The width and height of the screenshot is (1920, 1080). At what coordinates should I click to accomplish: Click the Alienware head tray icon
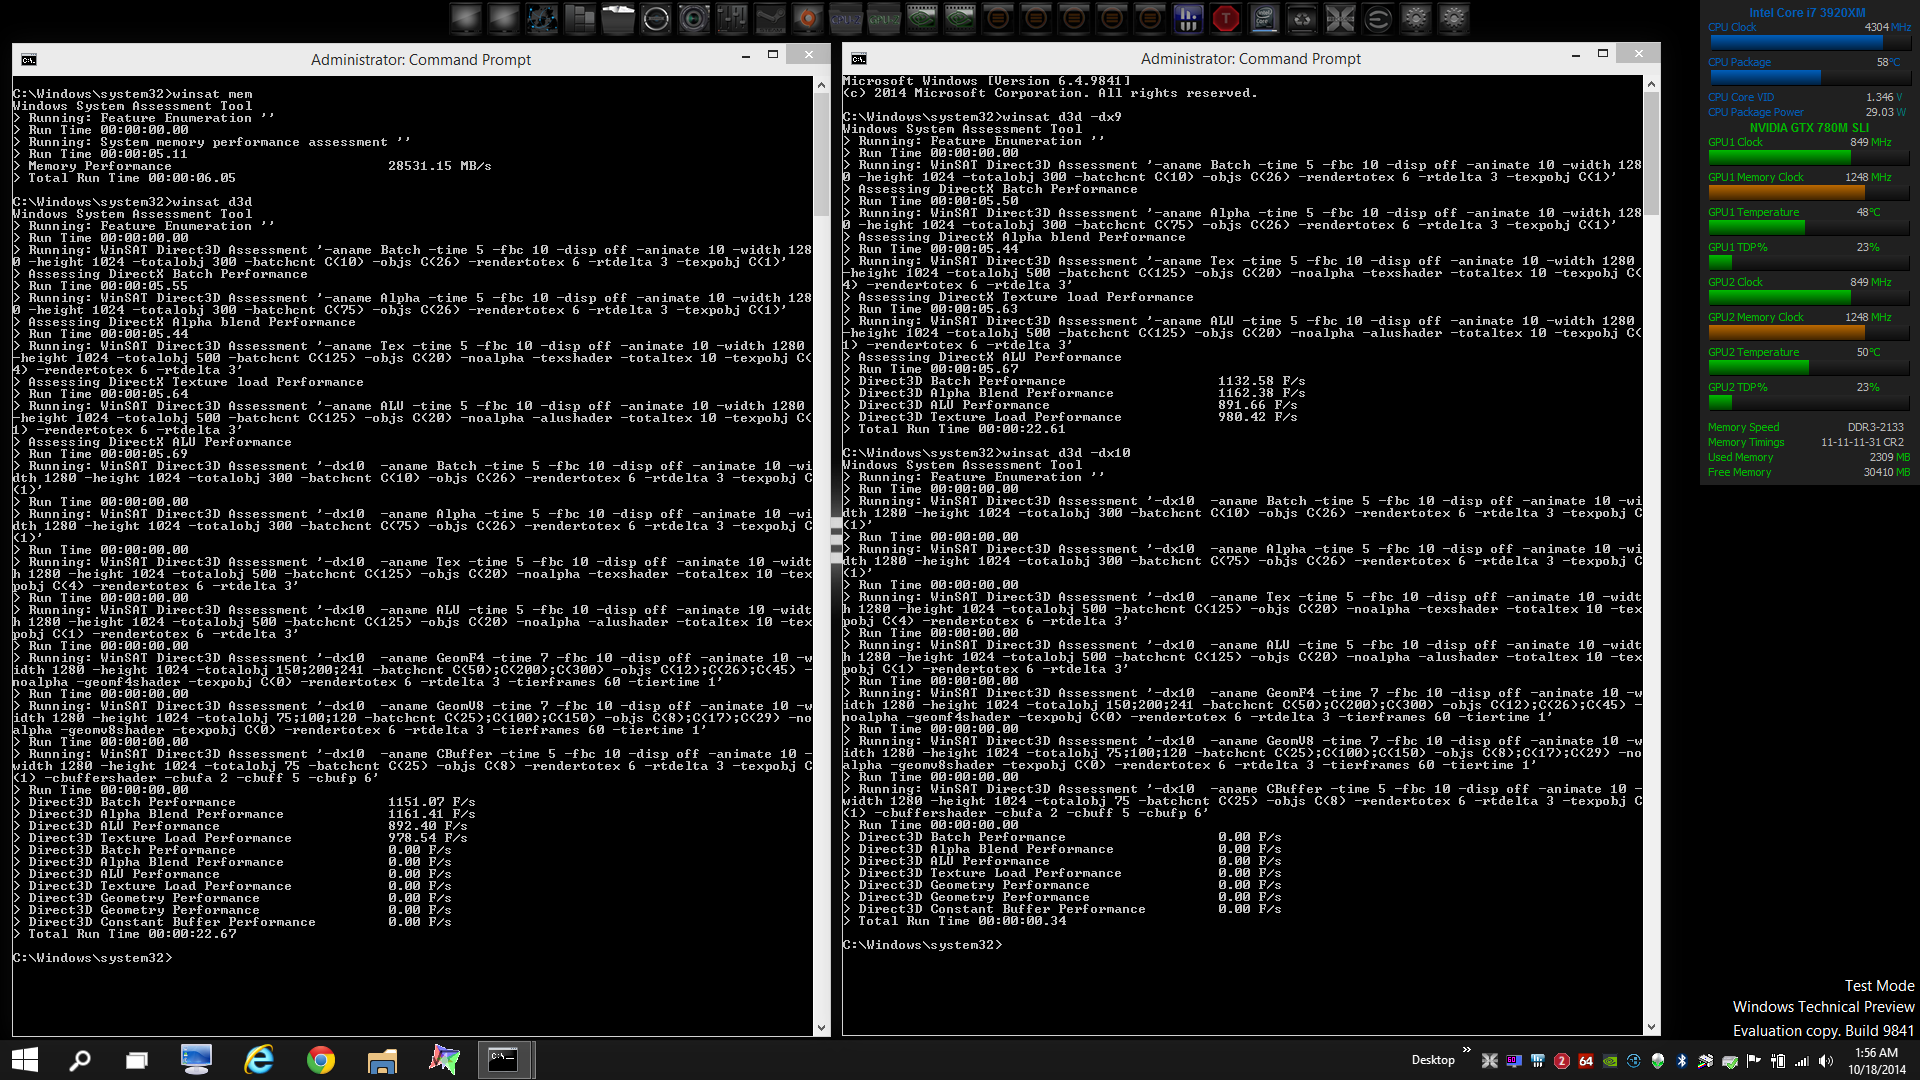[1657, 1061]
